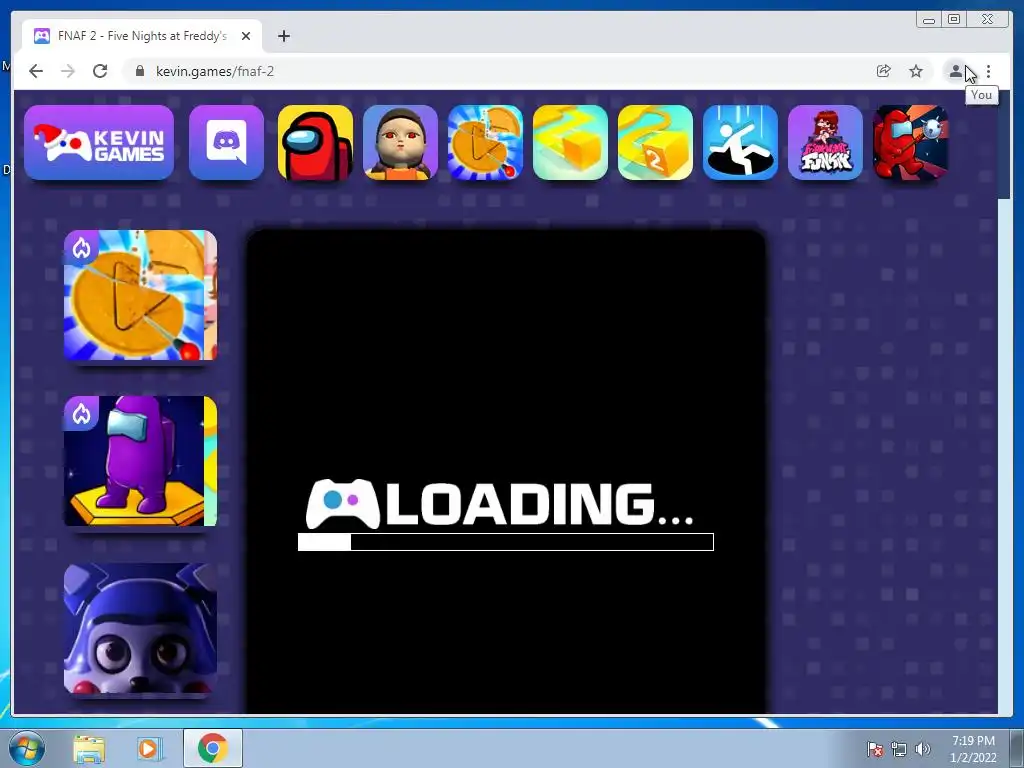1024x768 pixels.
Task: Open the volume speaker tray icon
Action: click(x=922, y=749)
